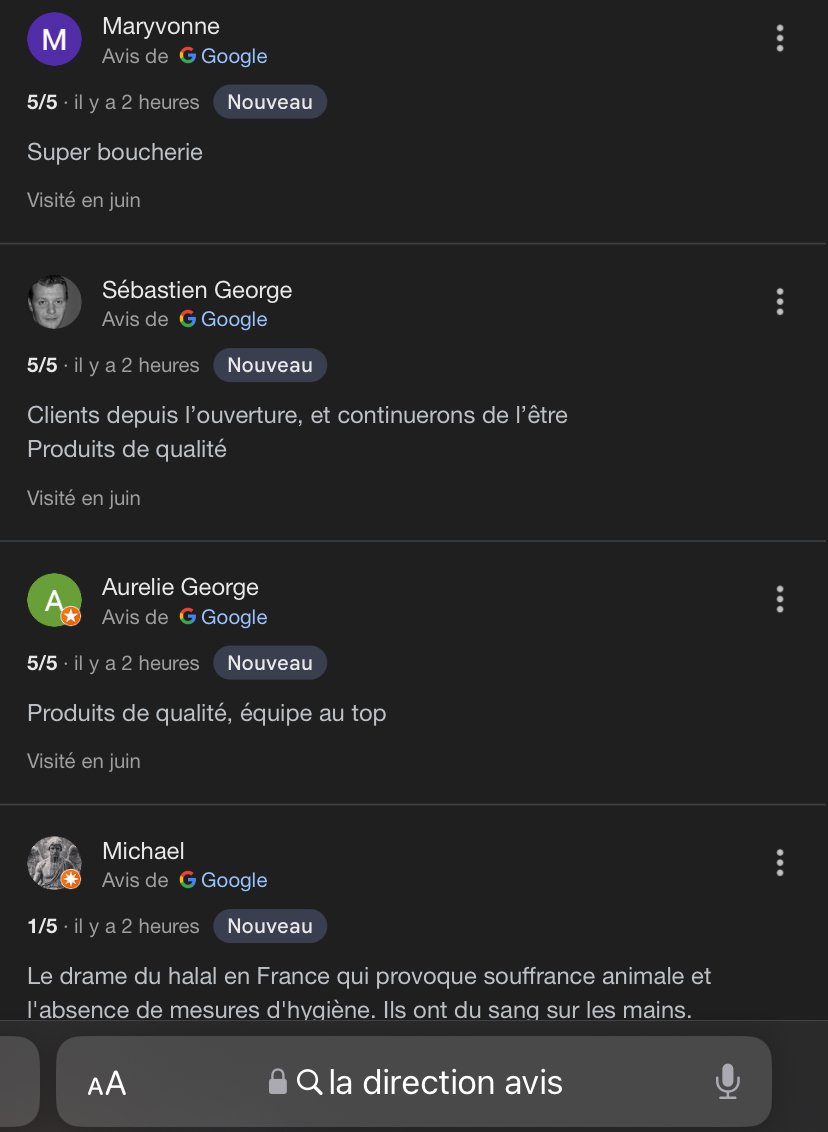Tap Michael's statue profile picture
828x1132 pixels.
(x=54, y=863)
